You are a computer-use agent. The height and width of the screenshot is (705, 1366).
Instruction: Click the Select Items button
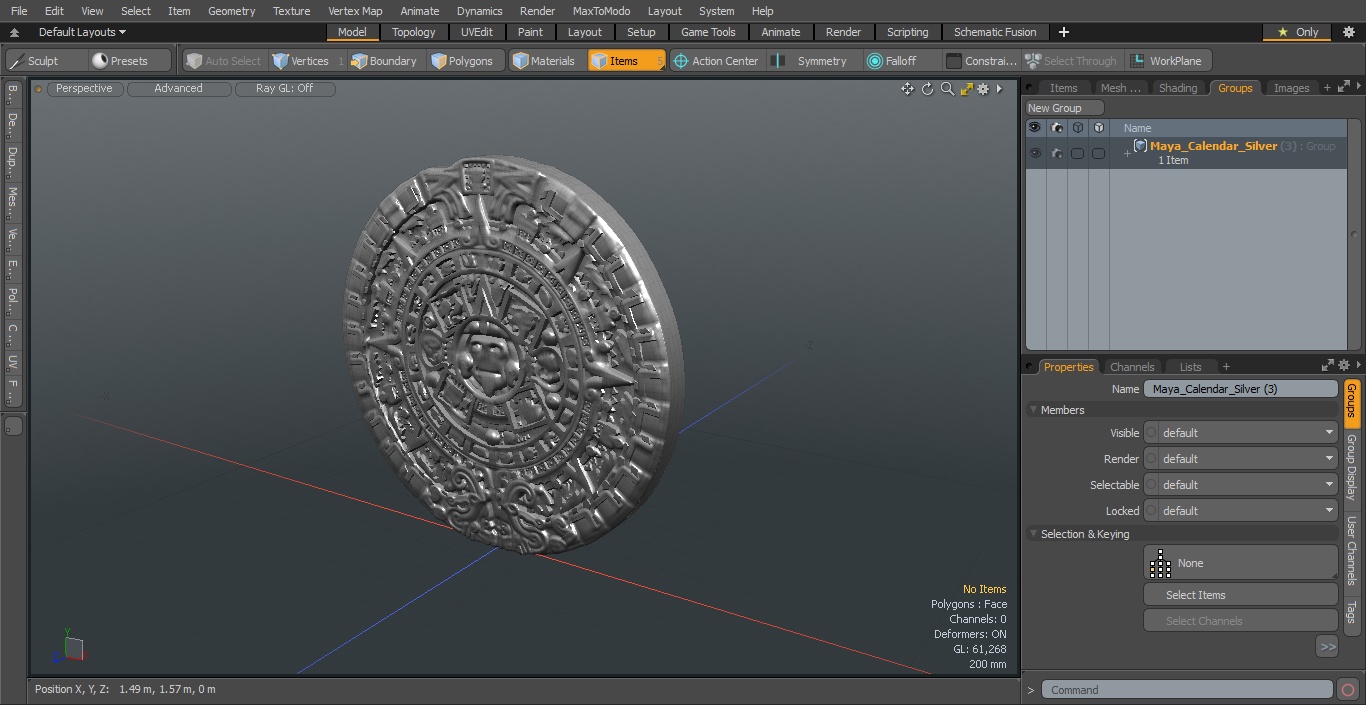[x=1240, y=595]
